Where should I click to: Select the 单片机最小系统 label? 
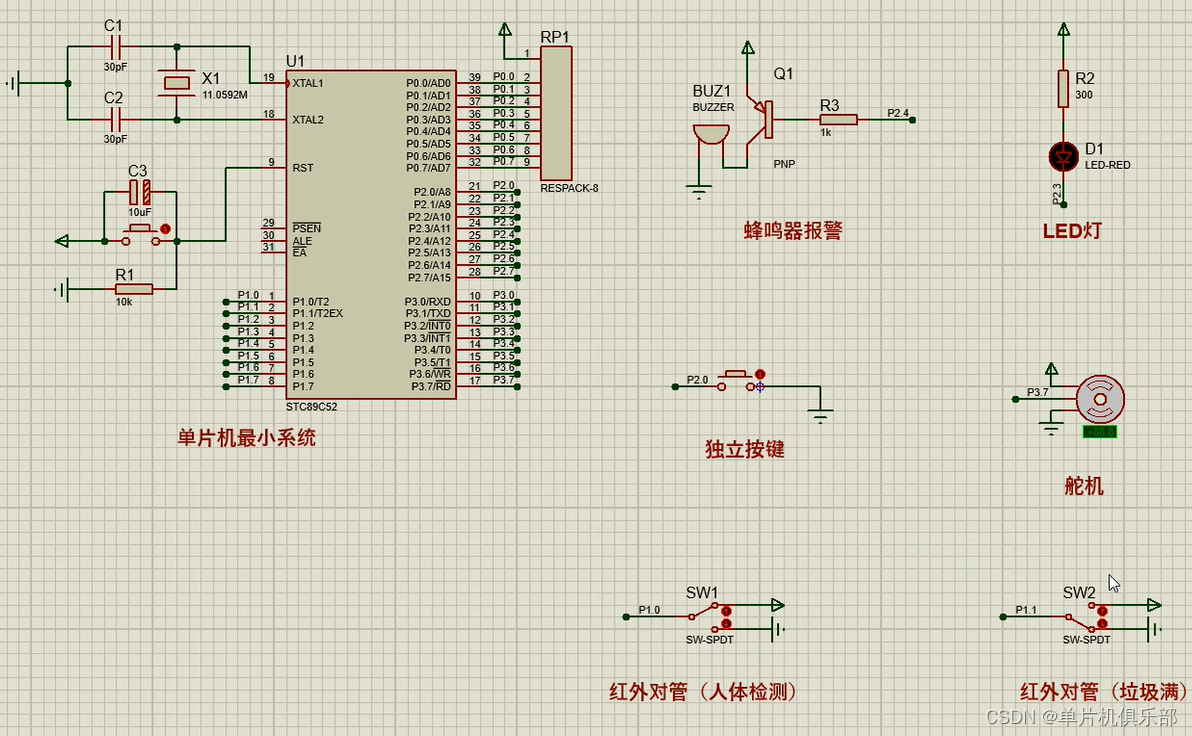(246, 438)
